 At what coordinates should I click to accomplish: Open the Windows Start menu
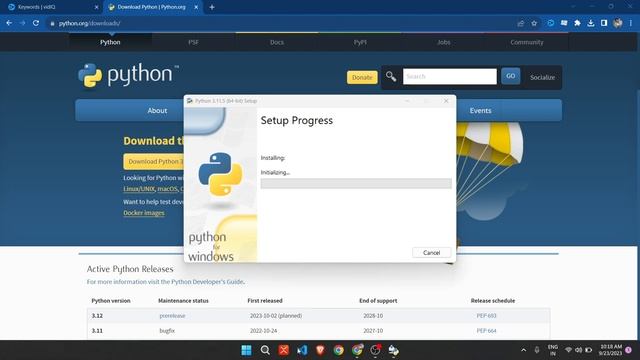point(247,350)
